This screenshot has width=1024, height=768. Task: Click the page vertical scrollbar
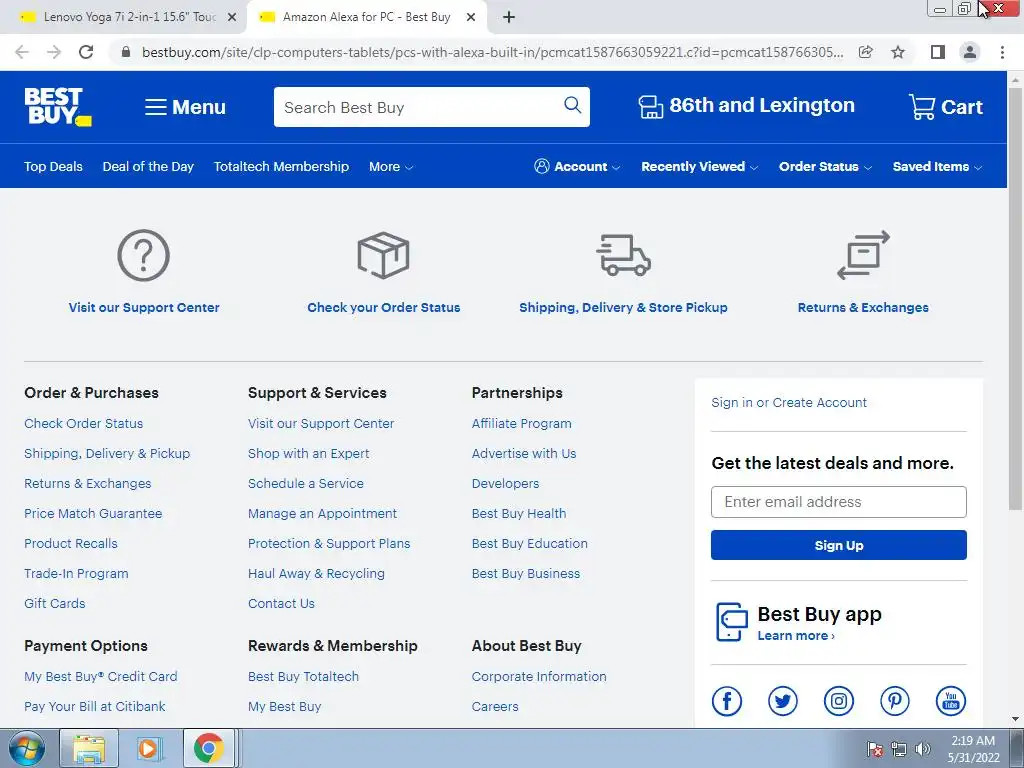[1015, 297]
